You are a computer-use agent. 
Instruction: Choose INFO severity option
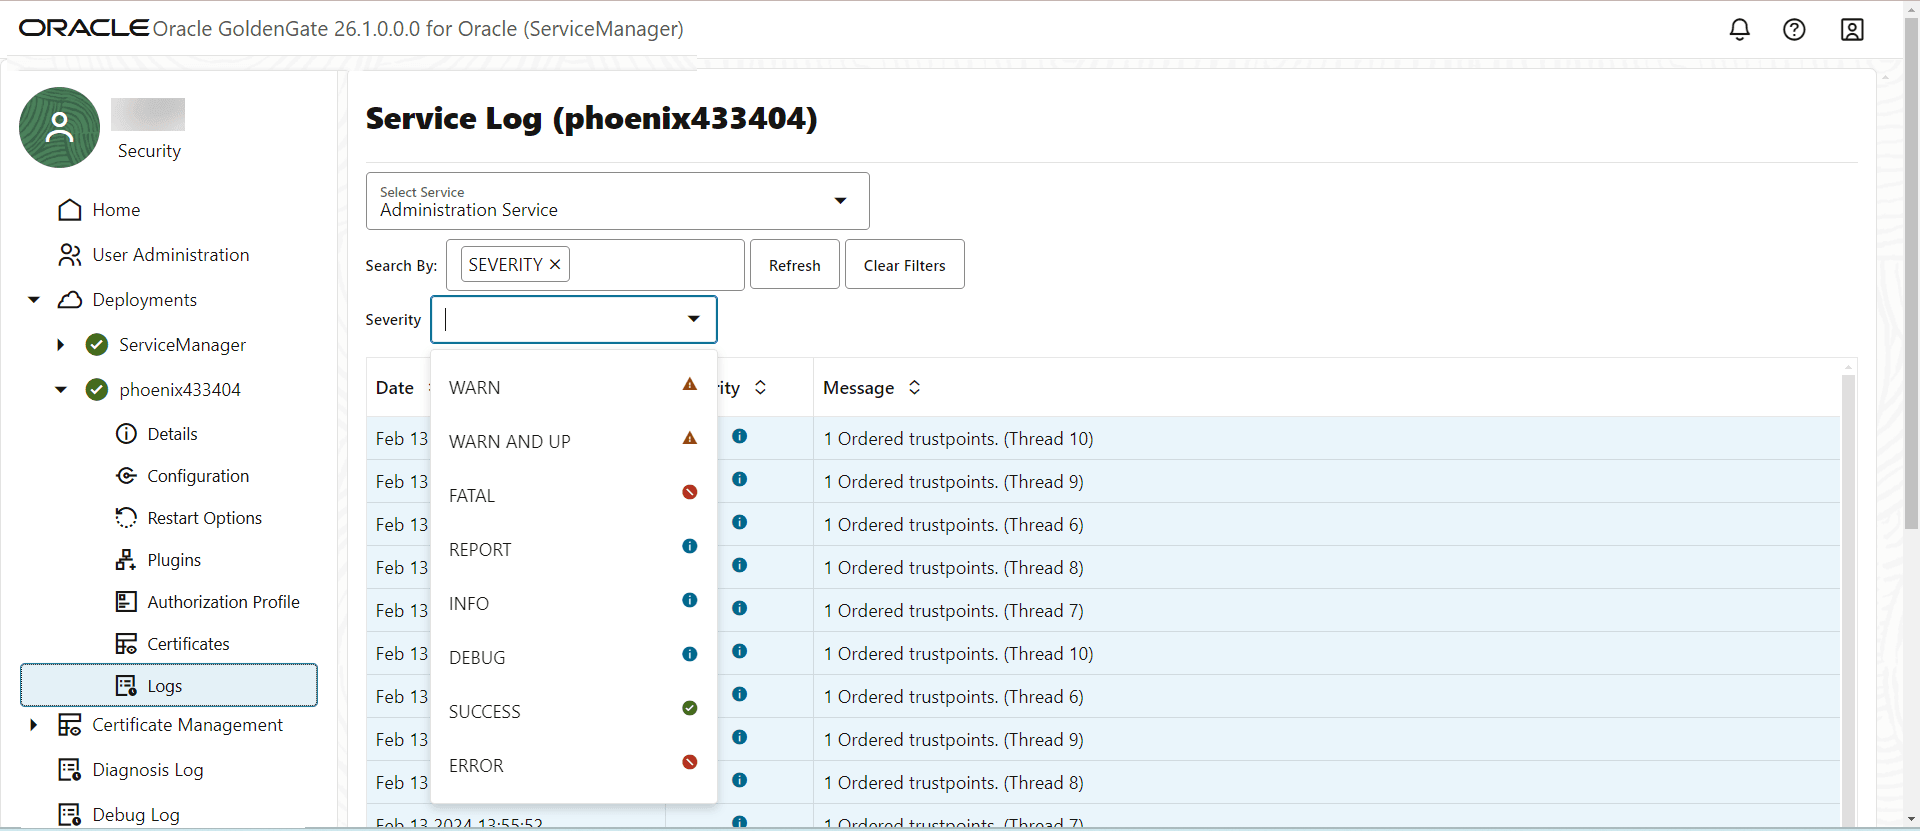(574, 604)
